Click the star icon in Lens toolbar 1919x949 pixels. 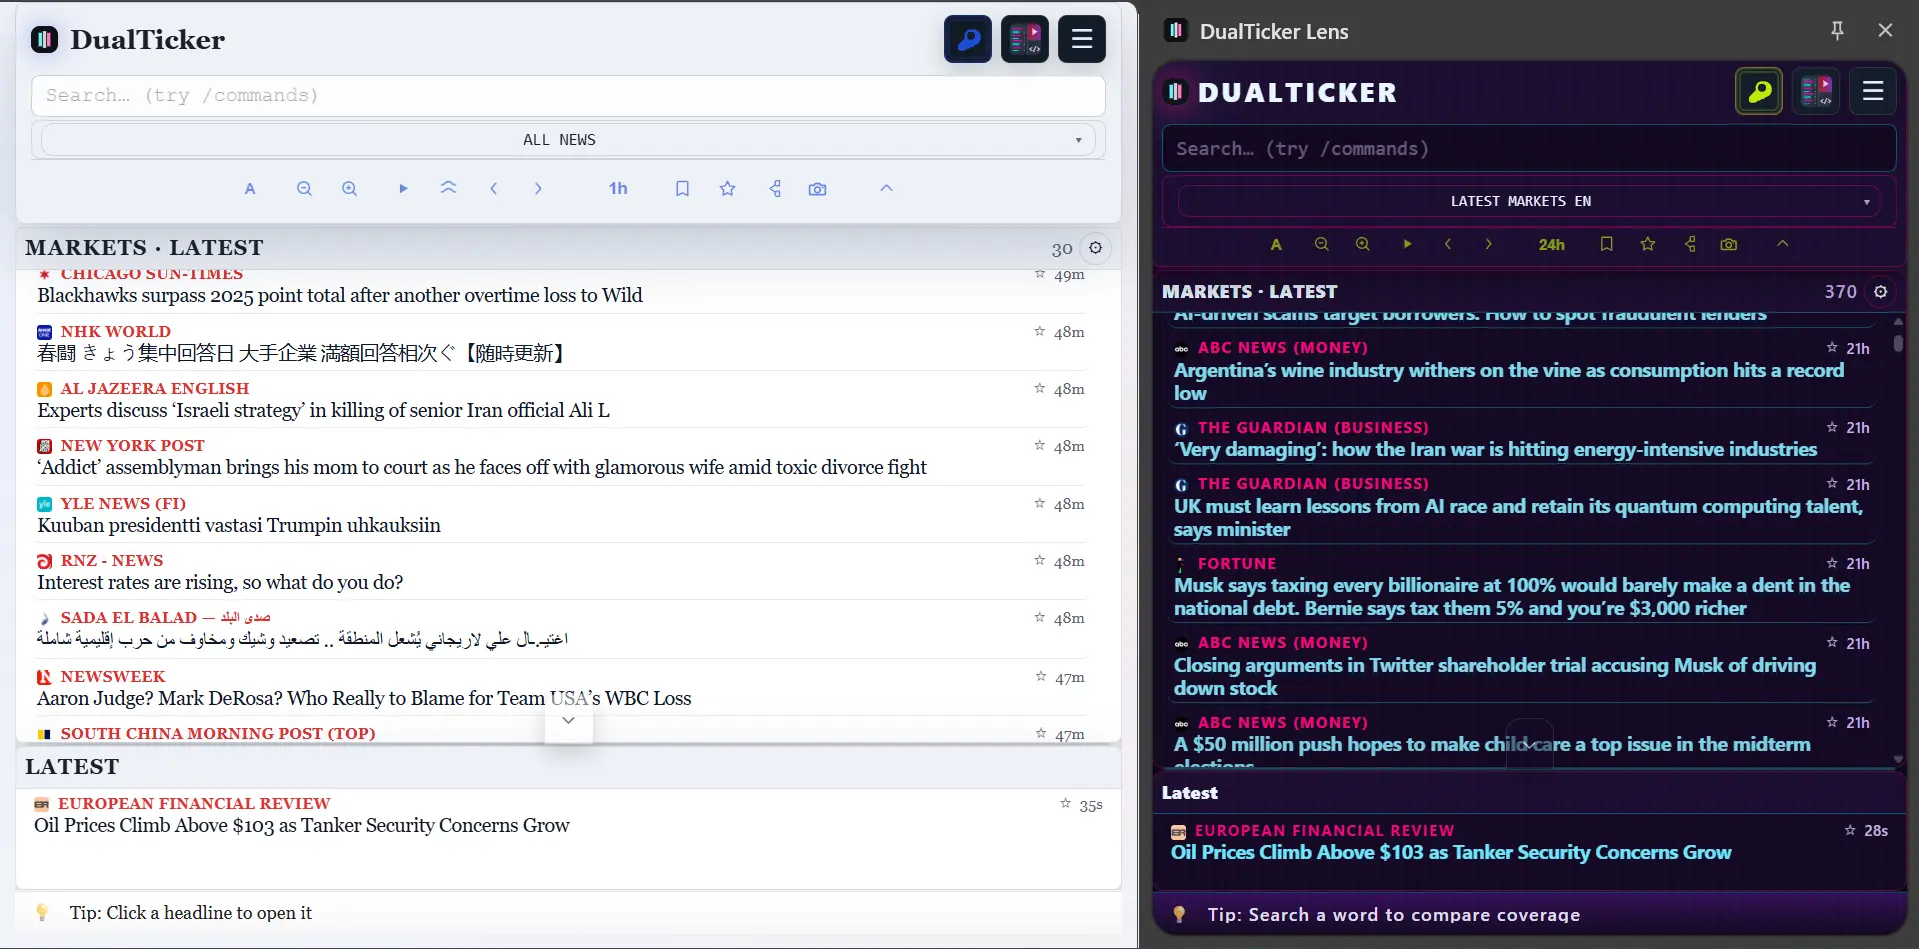point(1648,245)
